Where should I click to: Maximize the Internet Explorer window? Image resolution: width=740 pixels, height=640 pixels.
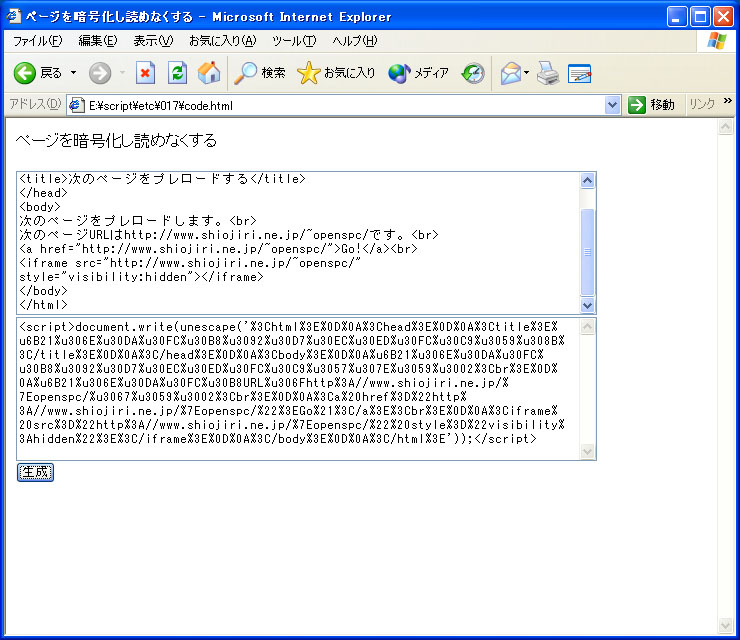coord(700,17)
